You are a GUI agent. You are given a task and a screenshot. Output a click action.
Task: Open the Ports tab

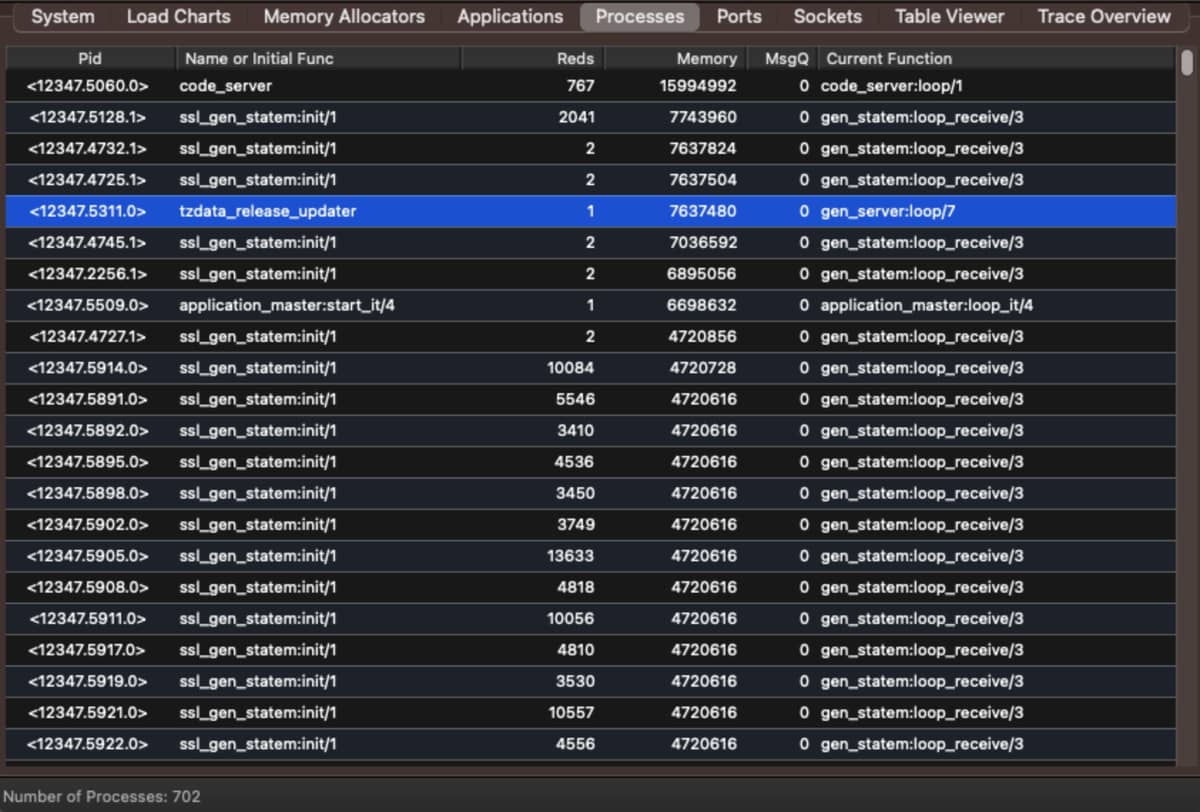click(x=739, y=16)
